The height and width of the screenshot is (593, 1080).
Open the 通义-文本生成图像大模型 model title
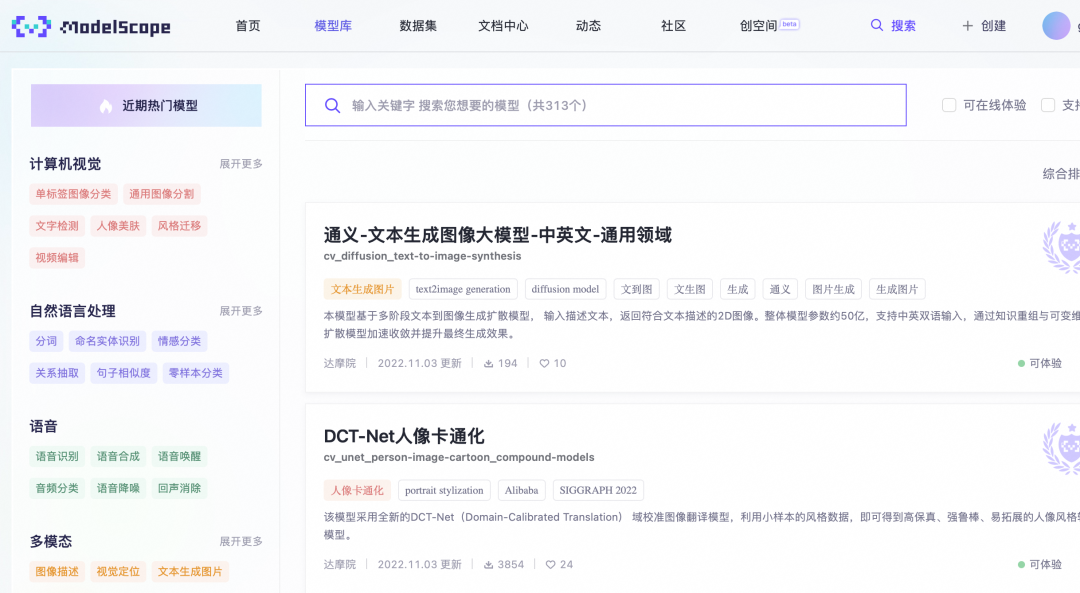[497, 235]
